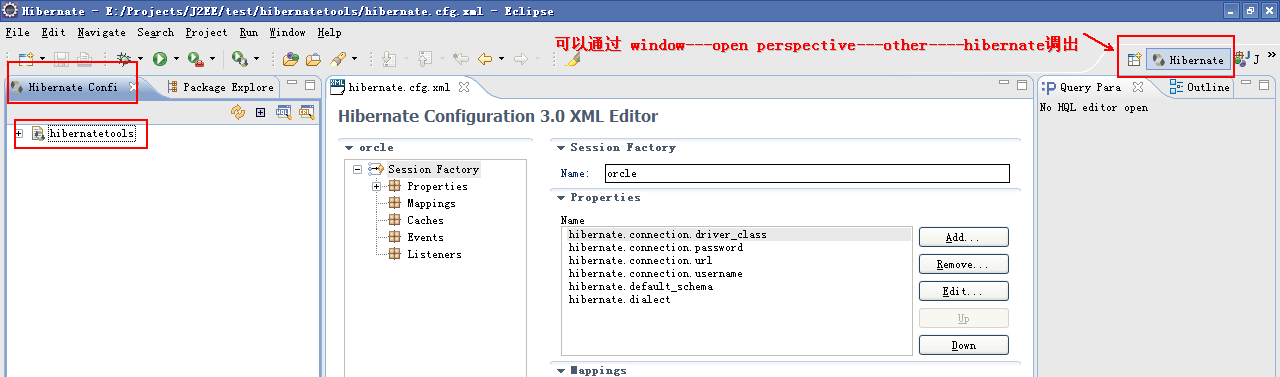This screenshot has height=377, width=1280.
Task: Click the Name field containing orcle
Action: click(807, 173)
